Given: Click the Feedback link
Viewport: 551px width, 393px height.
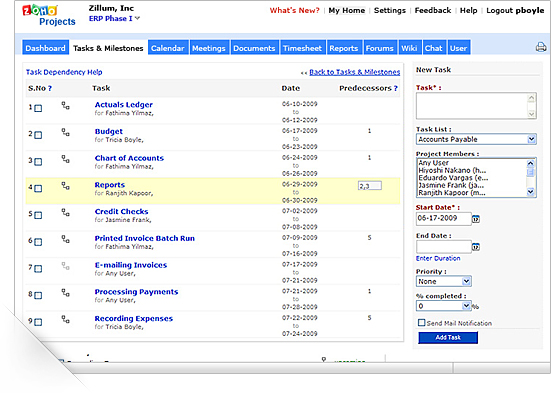Looking at the screenshot, I should tap(433, 11).
